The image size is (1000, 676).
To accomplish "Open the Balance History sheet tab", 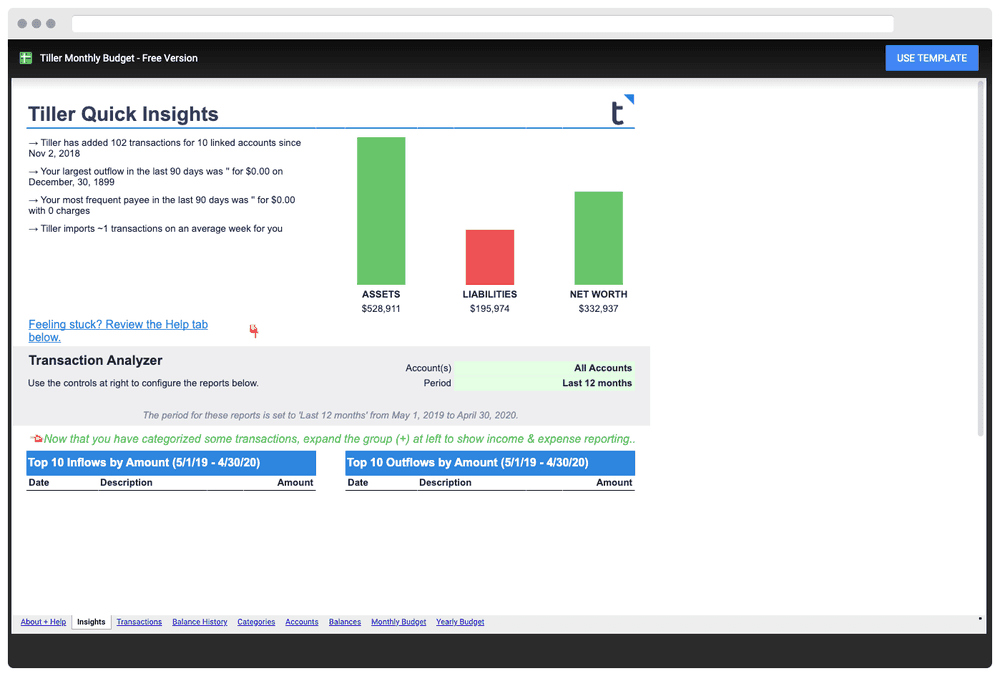I will coord(200,622).
